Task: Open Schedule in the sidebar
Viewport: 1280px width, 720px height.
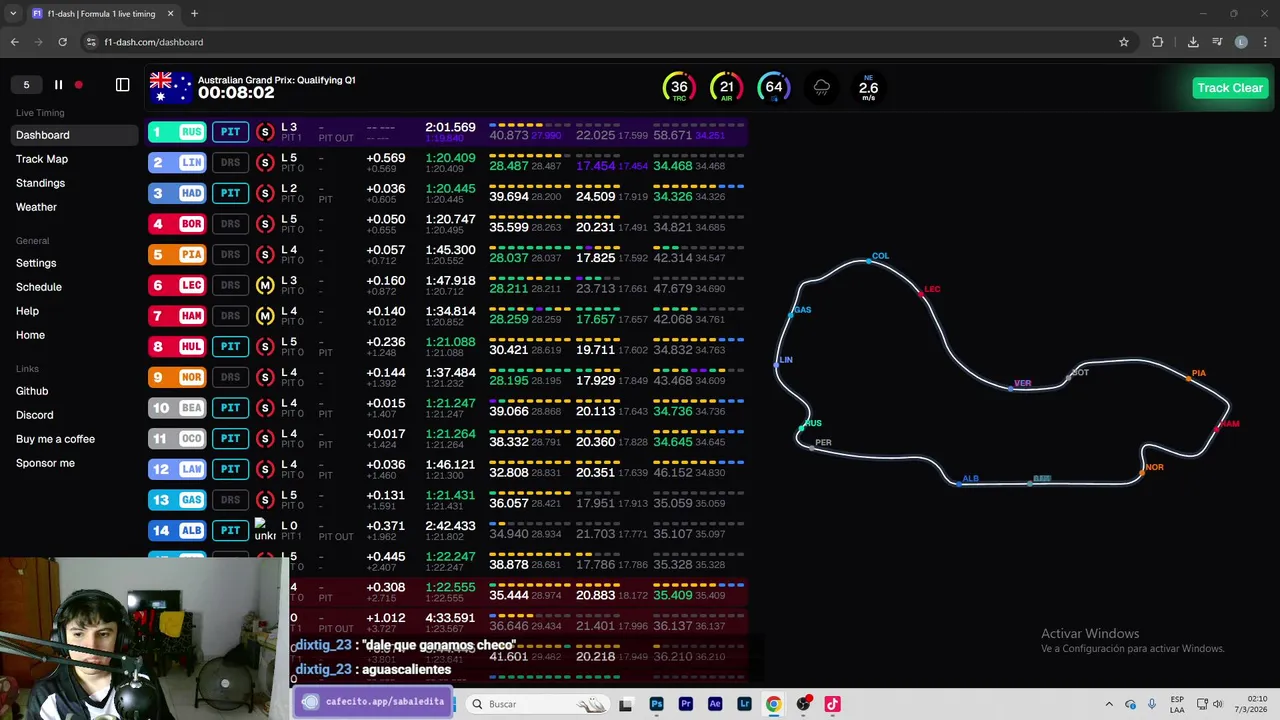Action: click(39, 287)
